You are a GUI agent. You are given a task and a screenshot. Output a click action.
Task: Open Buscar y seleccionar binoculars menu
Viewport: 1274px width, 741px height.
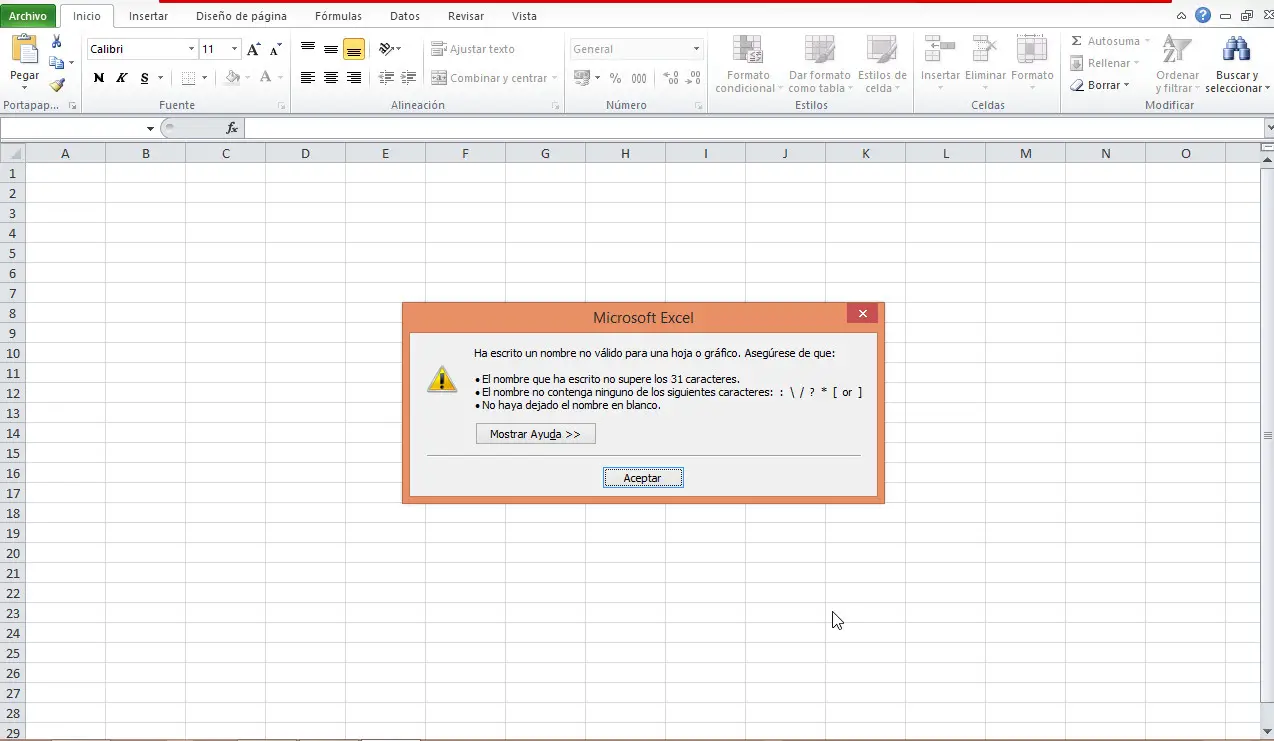click(1236, 64)
